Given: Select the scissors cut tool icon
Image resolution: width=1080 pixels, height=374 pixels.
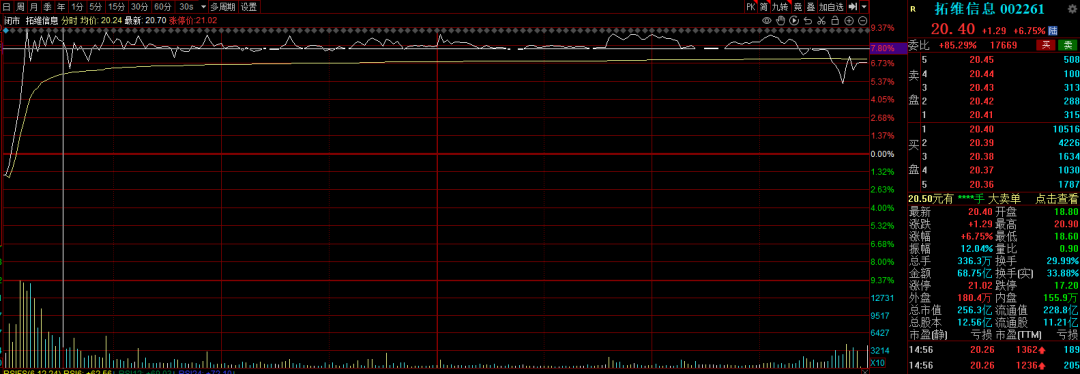Looking at the screenshot, I should [821, 21].
